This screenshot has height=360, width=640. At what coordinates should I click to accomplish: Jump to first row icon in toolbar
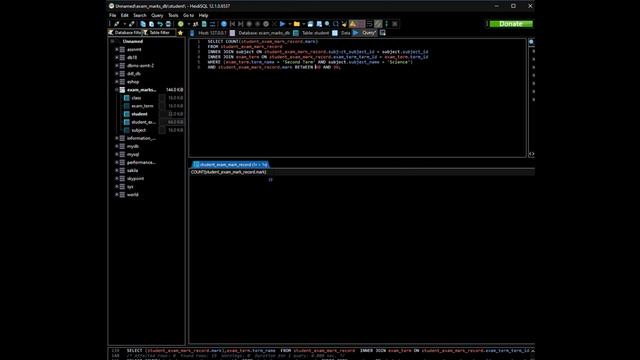pyautogui.click(x=232, y=24)
